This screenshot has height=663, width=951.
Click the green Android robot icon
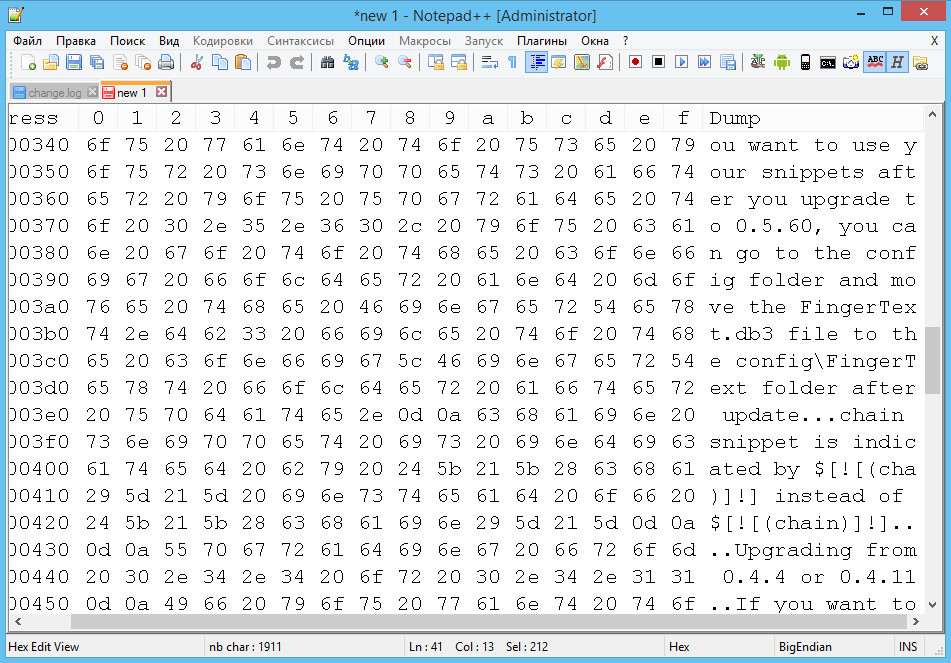tap(782, 62)
